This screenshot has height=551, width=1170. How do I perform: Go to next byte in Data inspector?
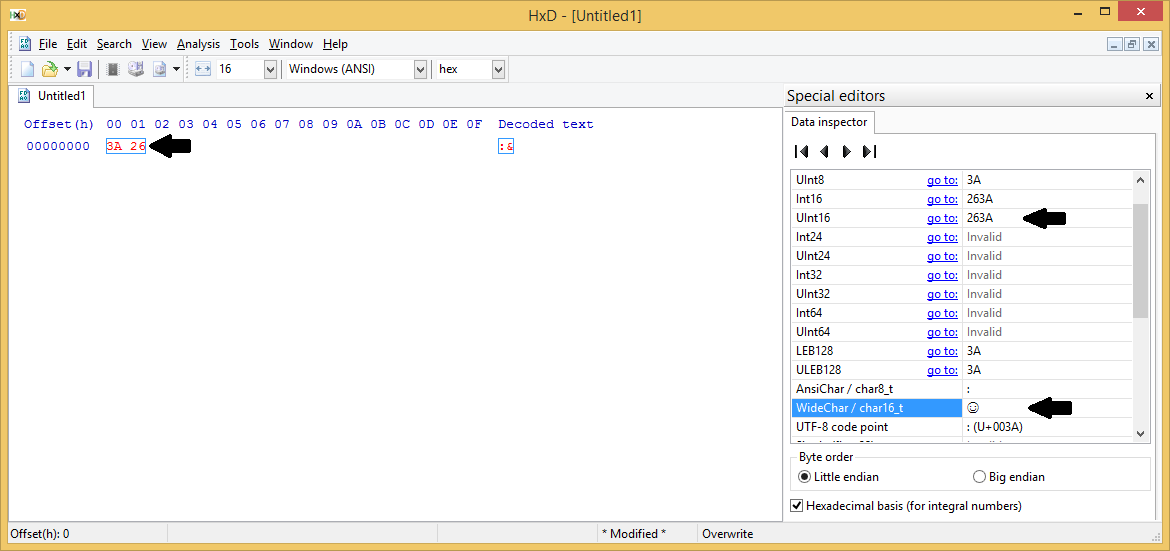[x=846, y=152]
